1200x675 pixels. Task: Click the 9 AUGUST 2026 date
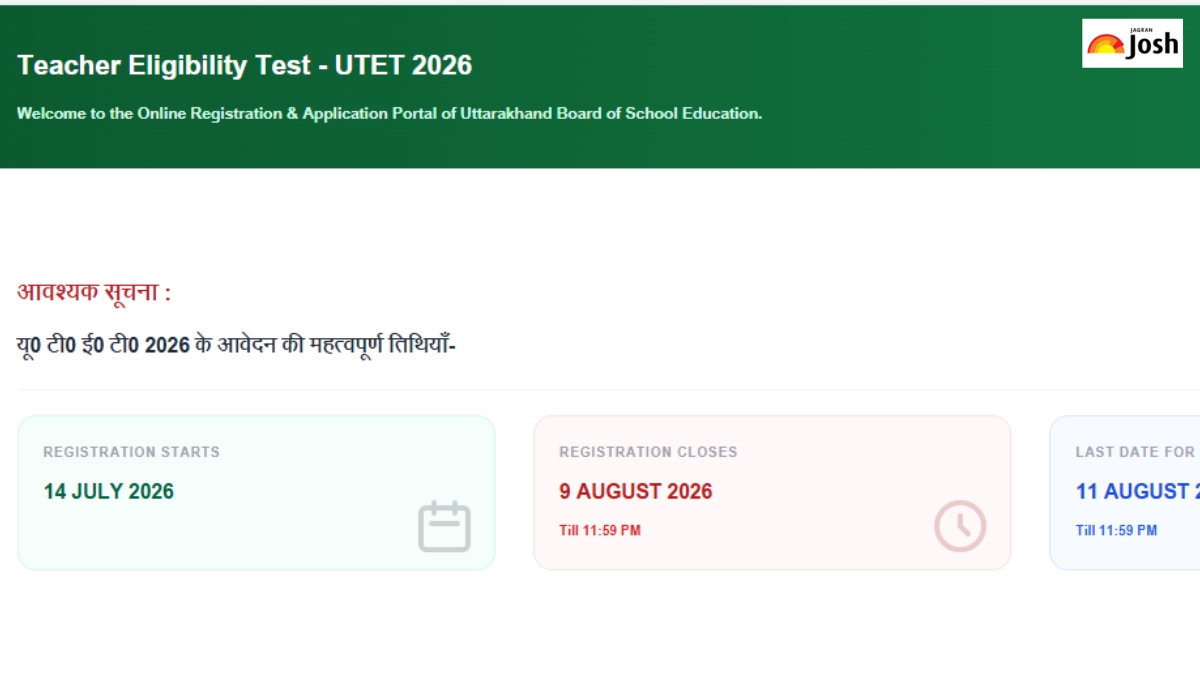(635, 491)
